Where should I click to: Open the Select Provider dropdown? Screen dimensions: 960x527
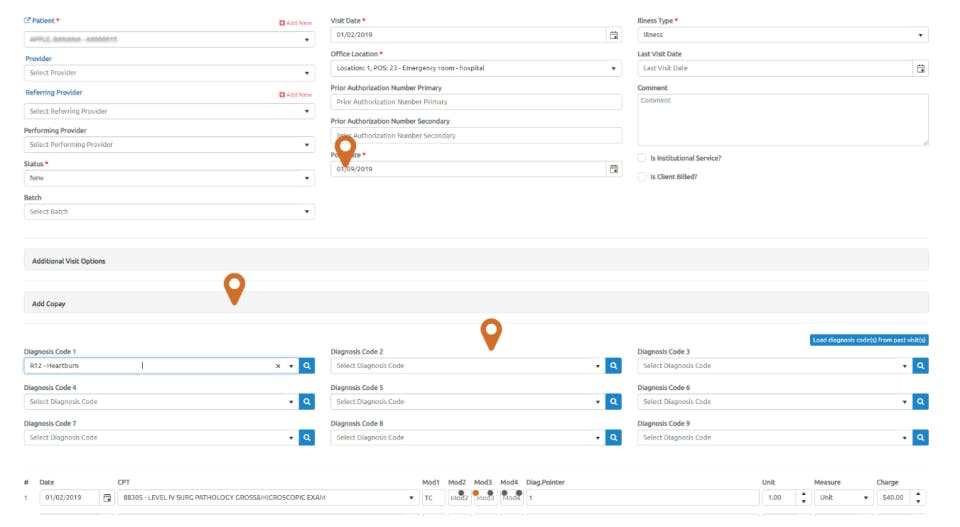[170, 73]
